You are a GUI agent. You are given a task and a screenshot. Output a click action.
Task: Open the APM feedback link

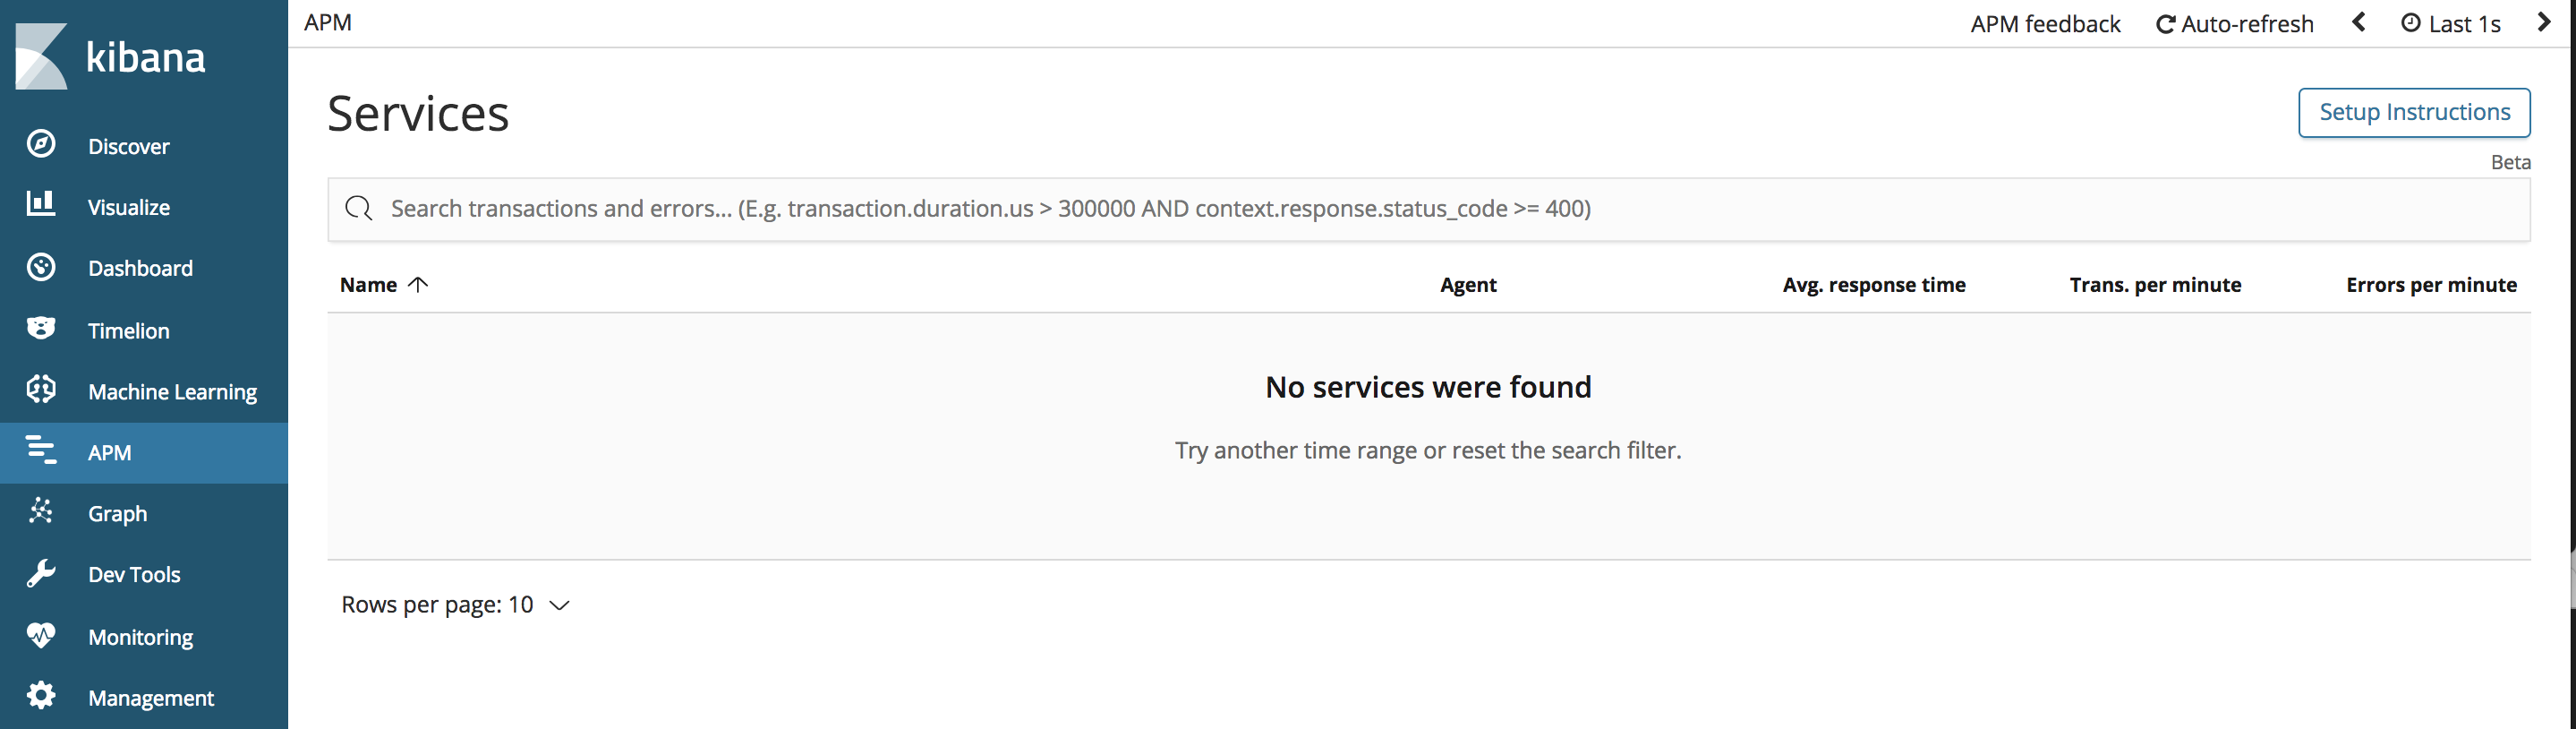2045,23
